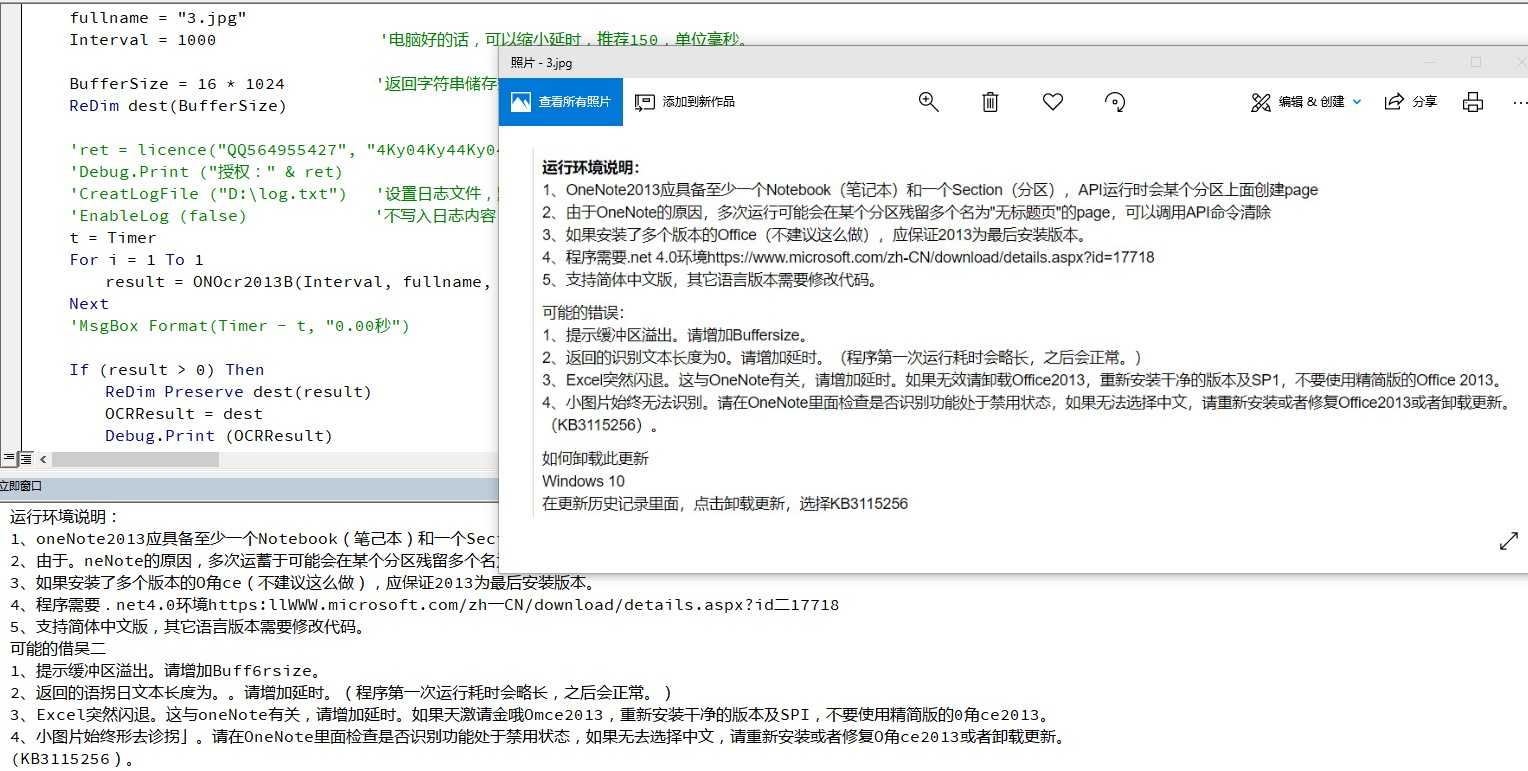The image size is (1528, 771).
Task: Click code line BufferSize = 16 * 1024
Action: [x=177, y=84]
